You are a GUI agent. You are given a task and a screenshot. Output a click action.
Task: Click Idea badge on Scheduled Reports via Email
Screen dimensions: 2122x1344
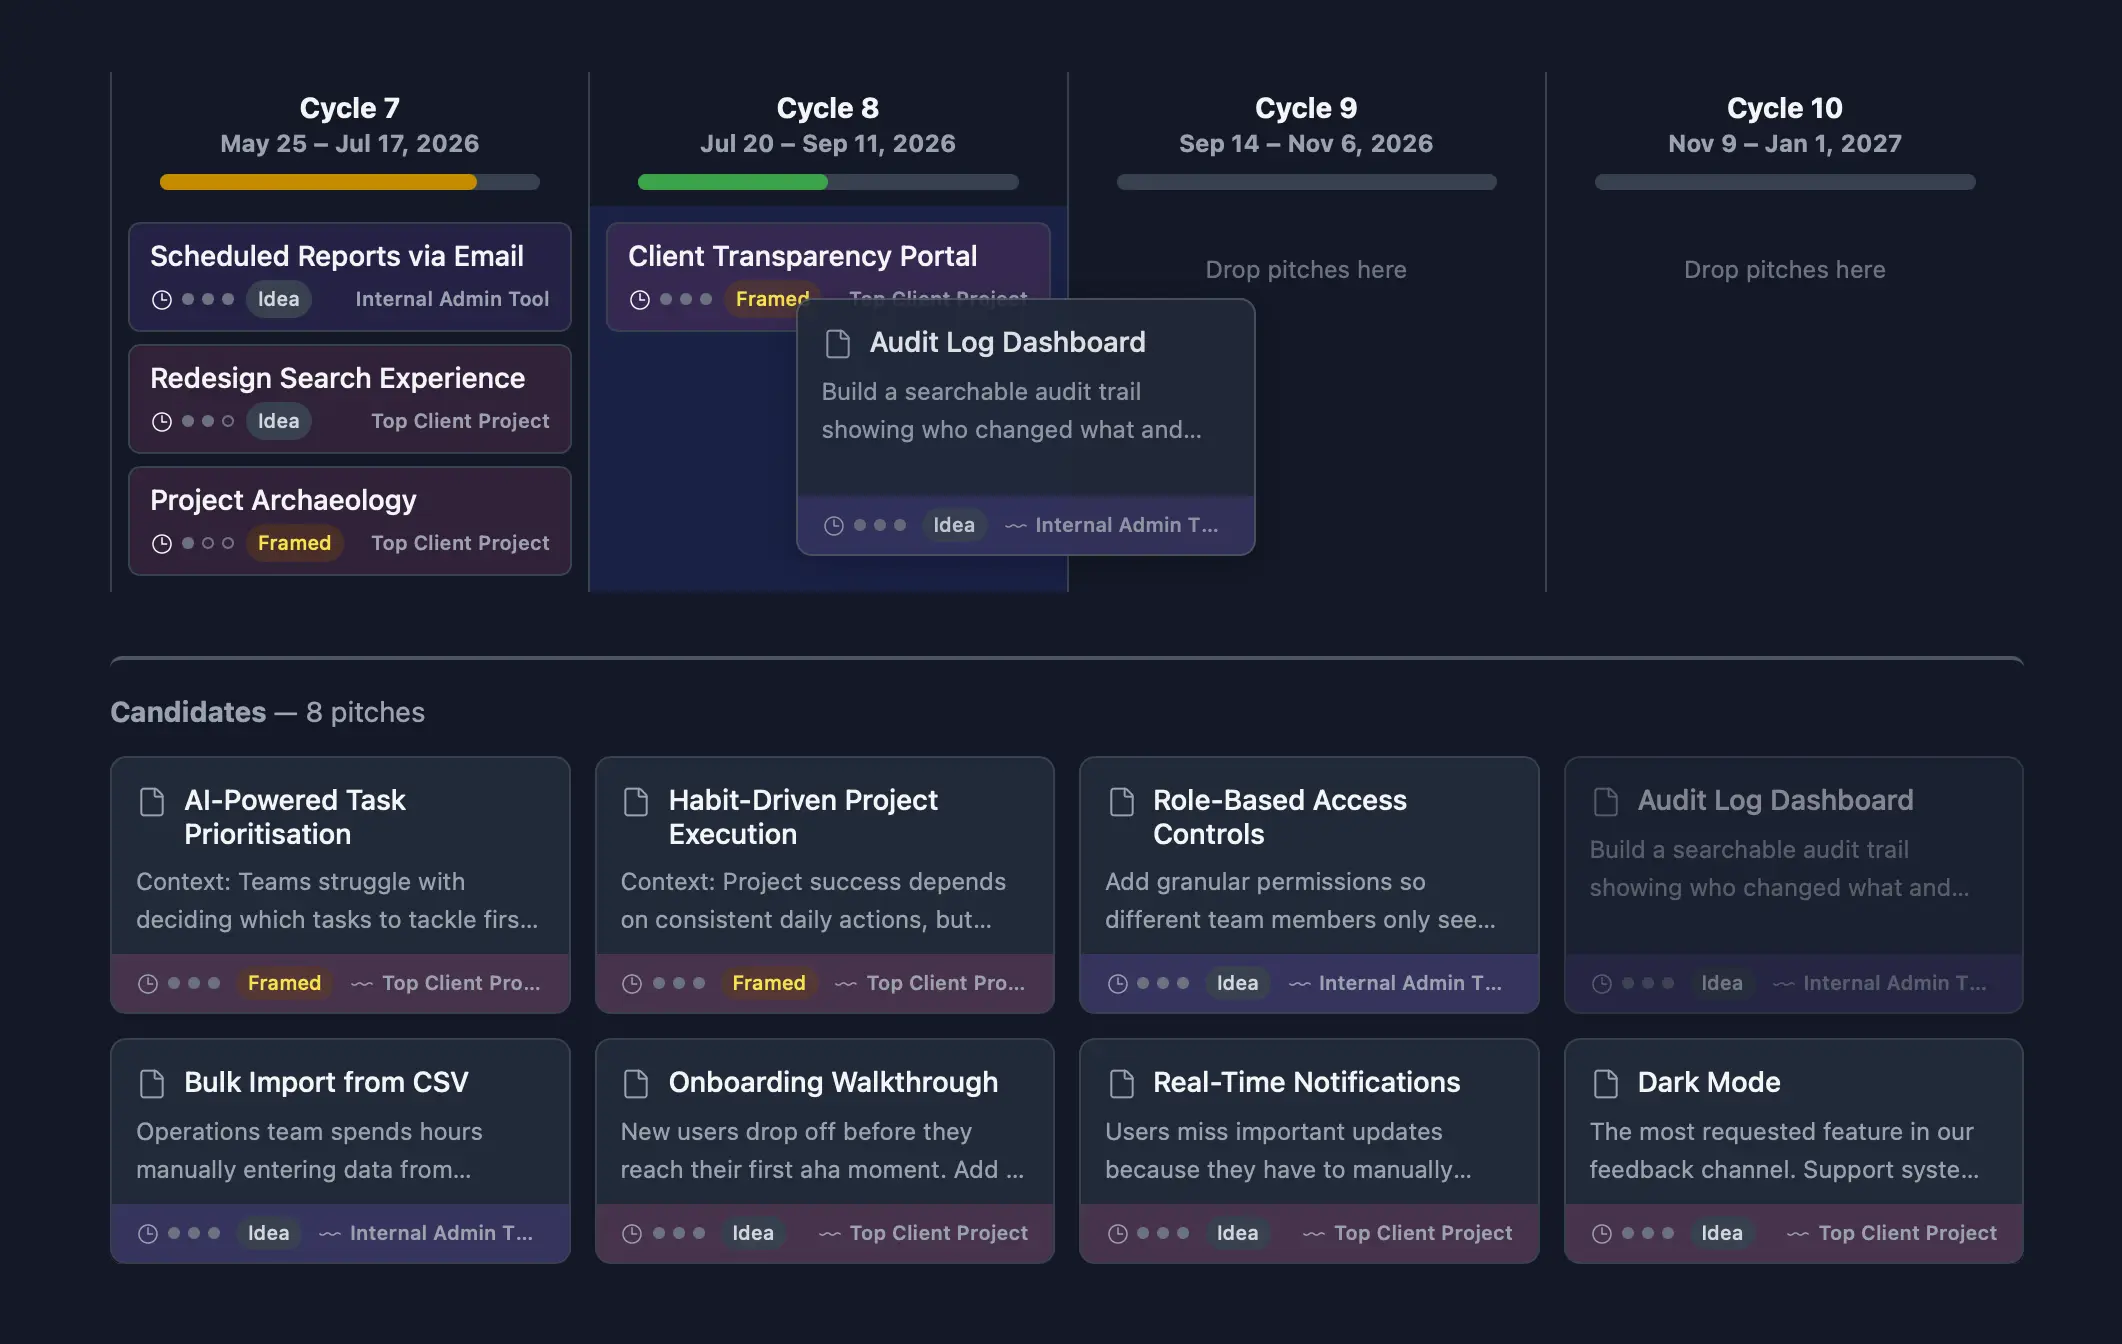(x=278, y=299)
